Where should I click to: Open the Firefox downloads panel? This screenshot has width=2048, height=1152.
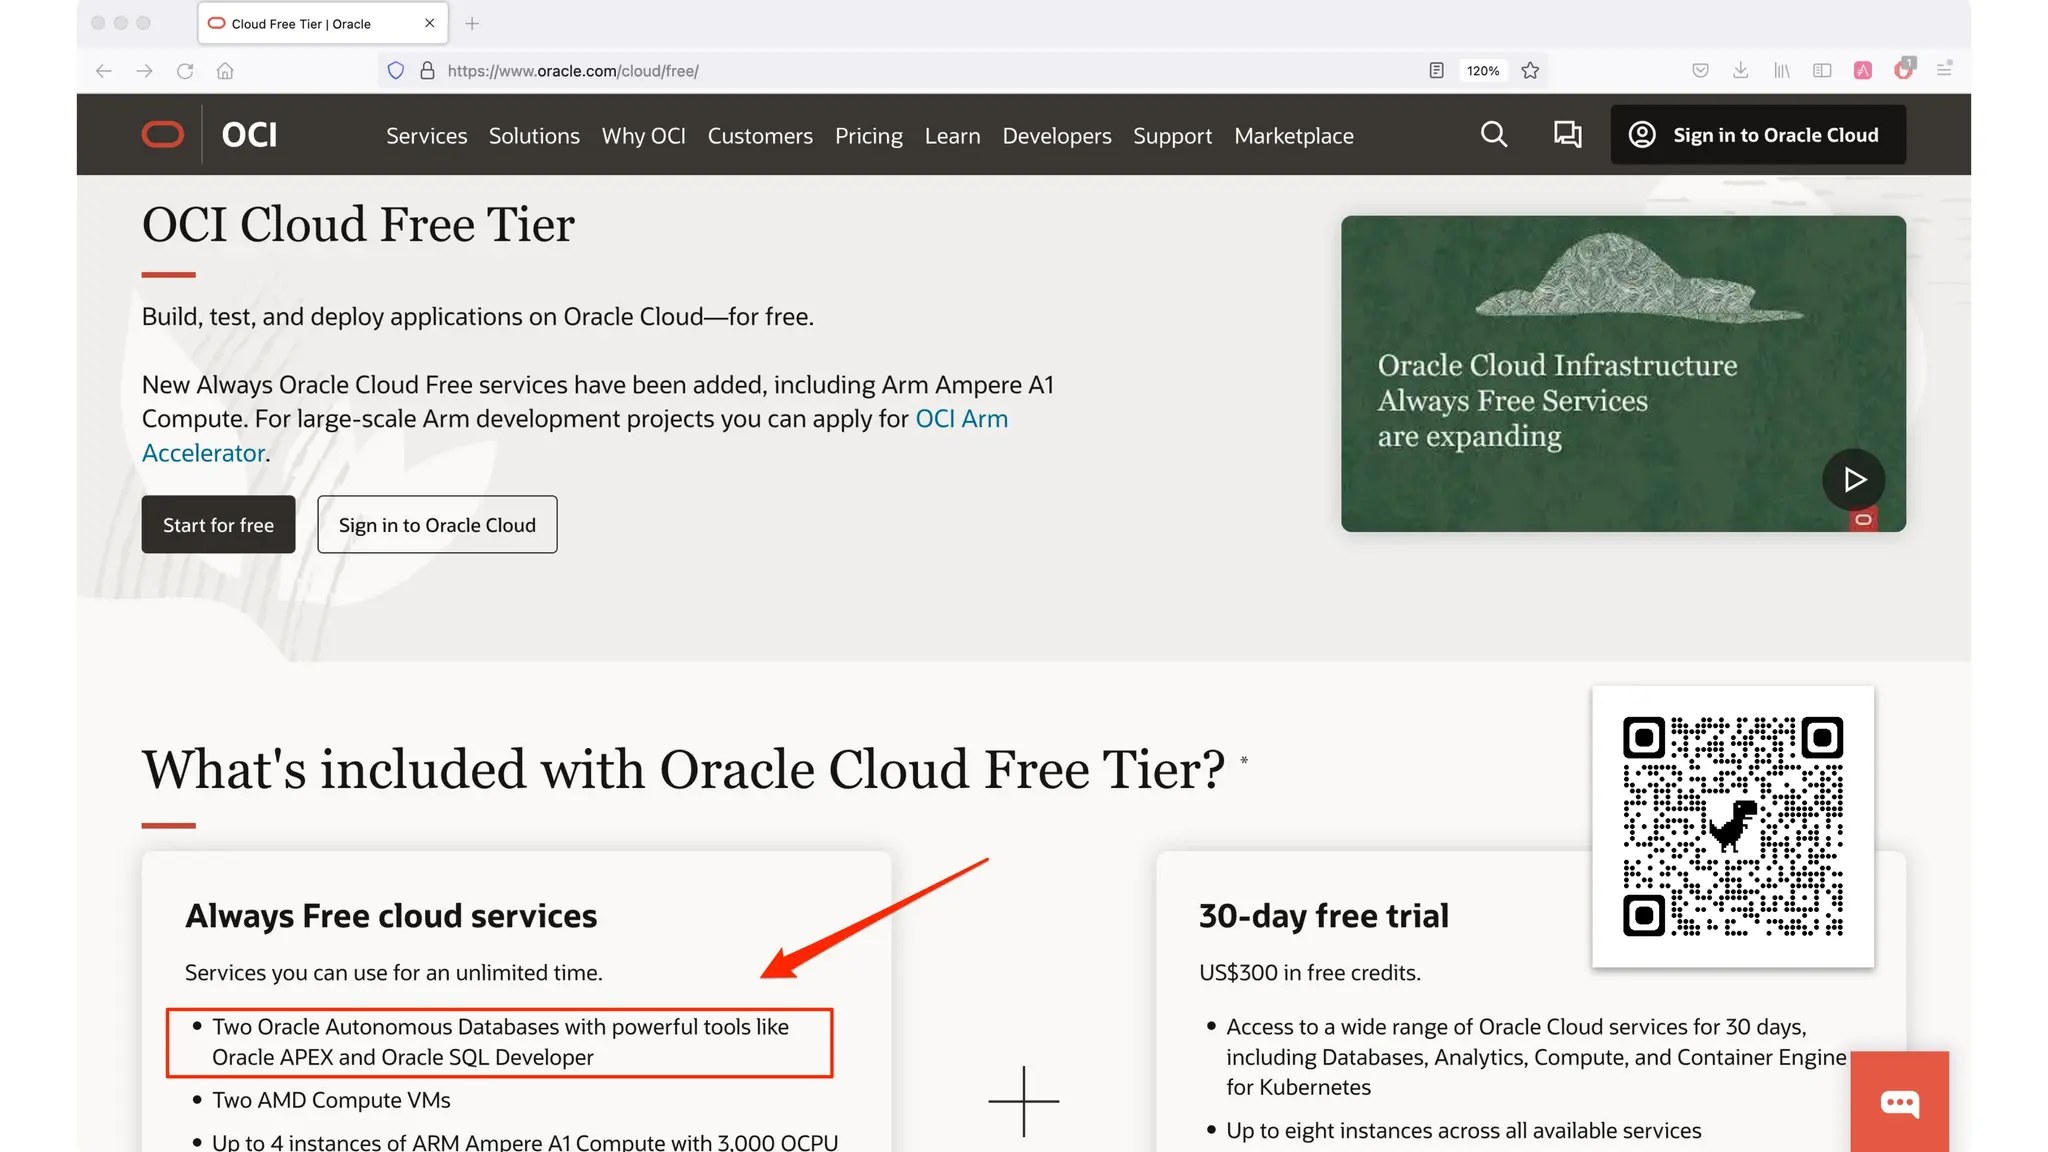(x=1740, y=70)
